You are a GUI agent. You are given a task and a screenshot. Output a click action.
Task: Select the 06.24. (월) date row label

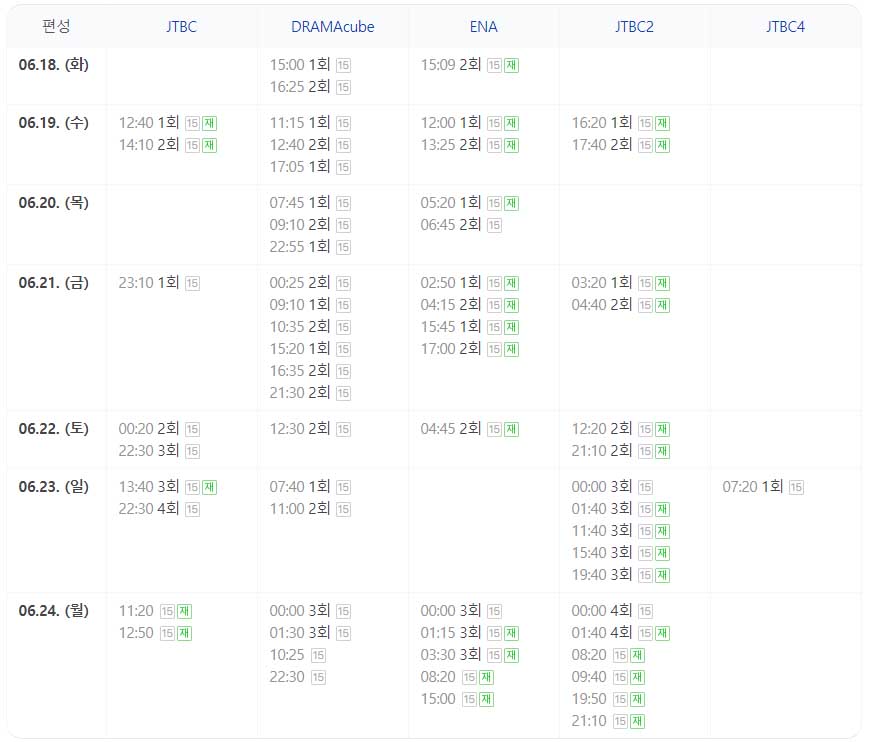[53, 610]
